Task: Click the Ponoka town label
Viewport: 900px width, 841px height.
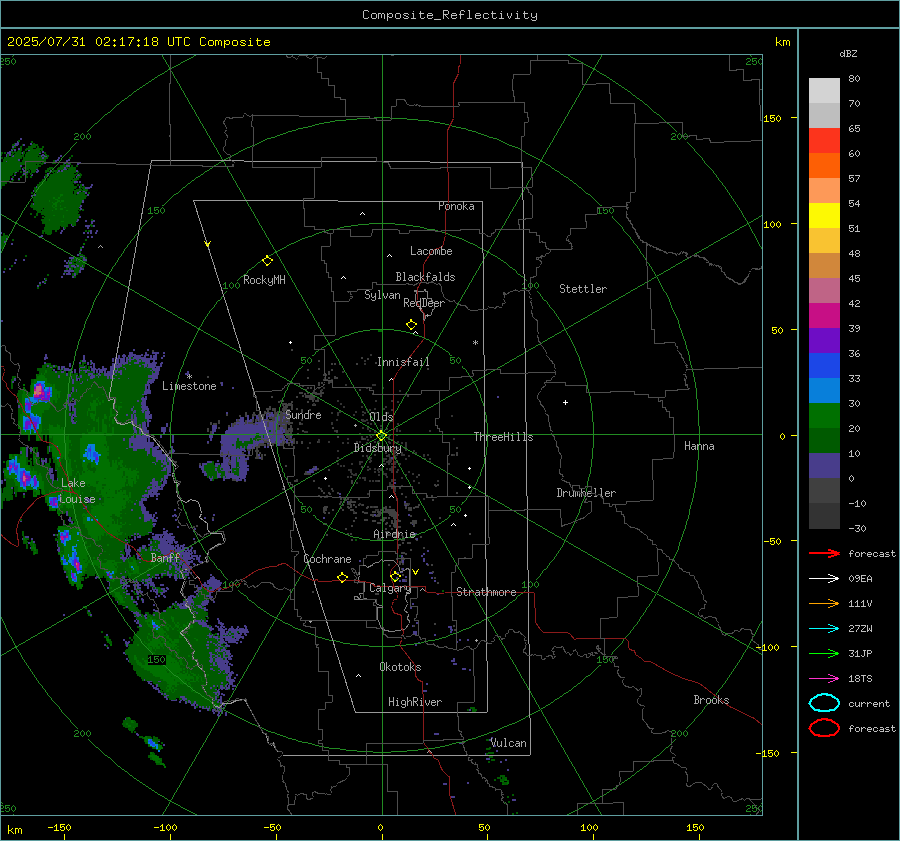Action: [x=456, y=206]
